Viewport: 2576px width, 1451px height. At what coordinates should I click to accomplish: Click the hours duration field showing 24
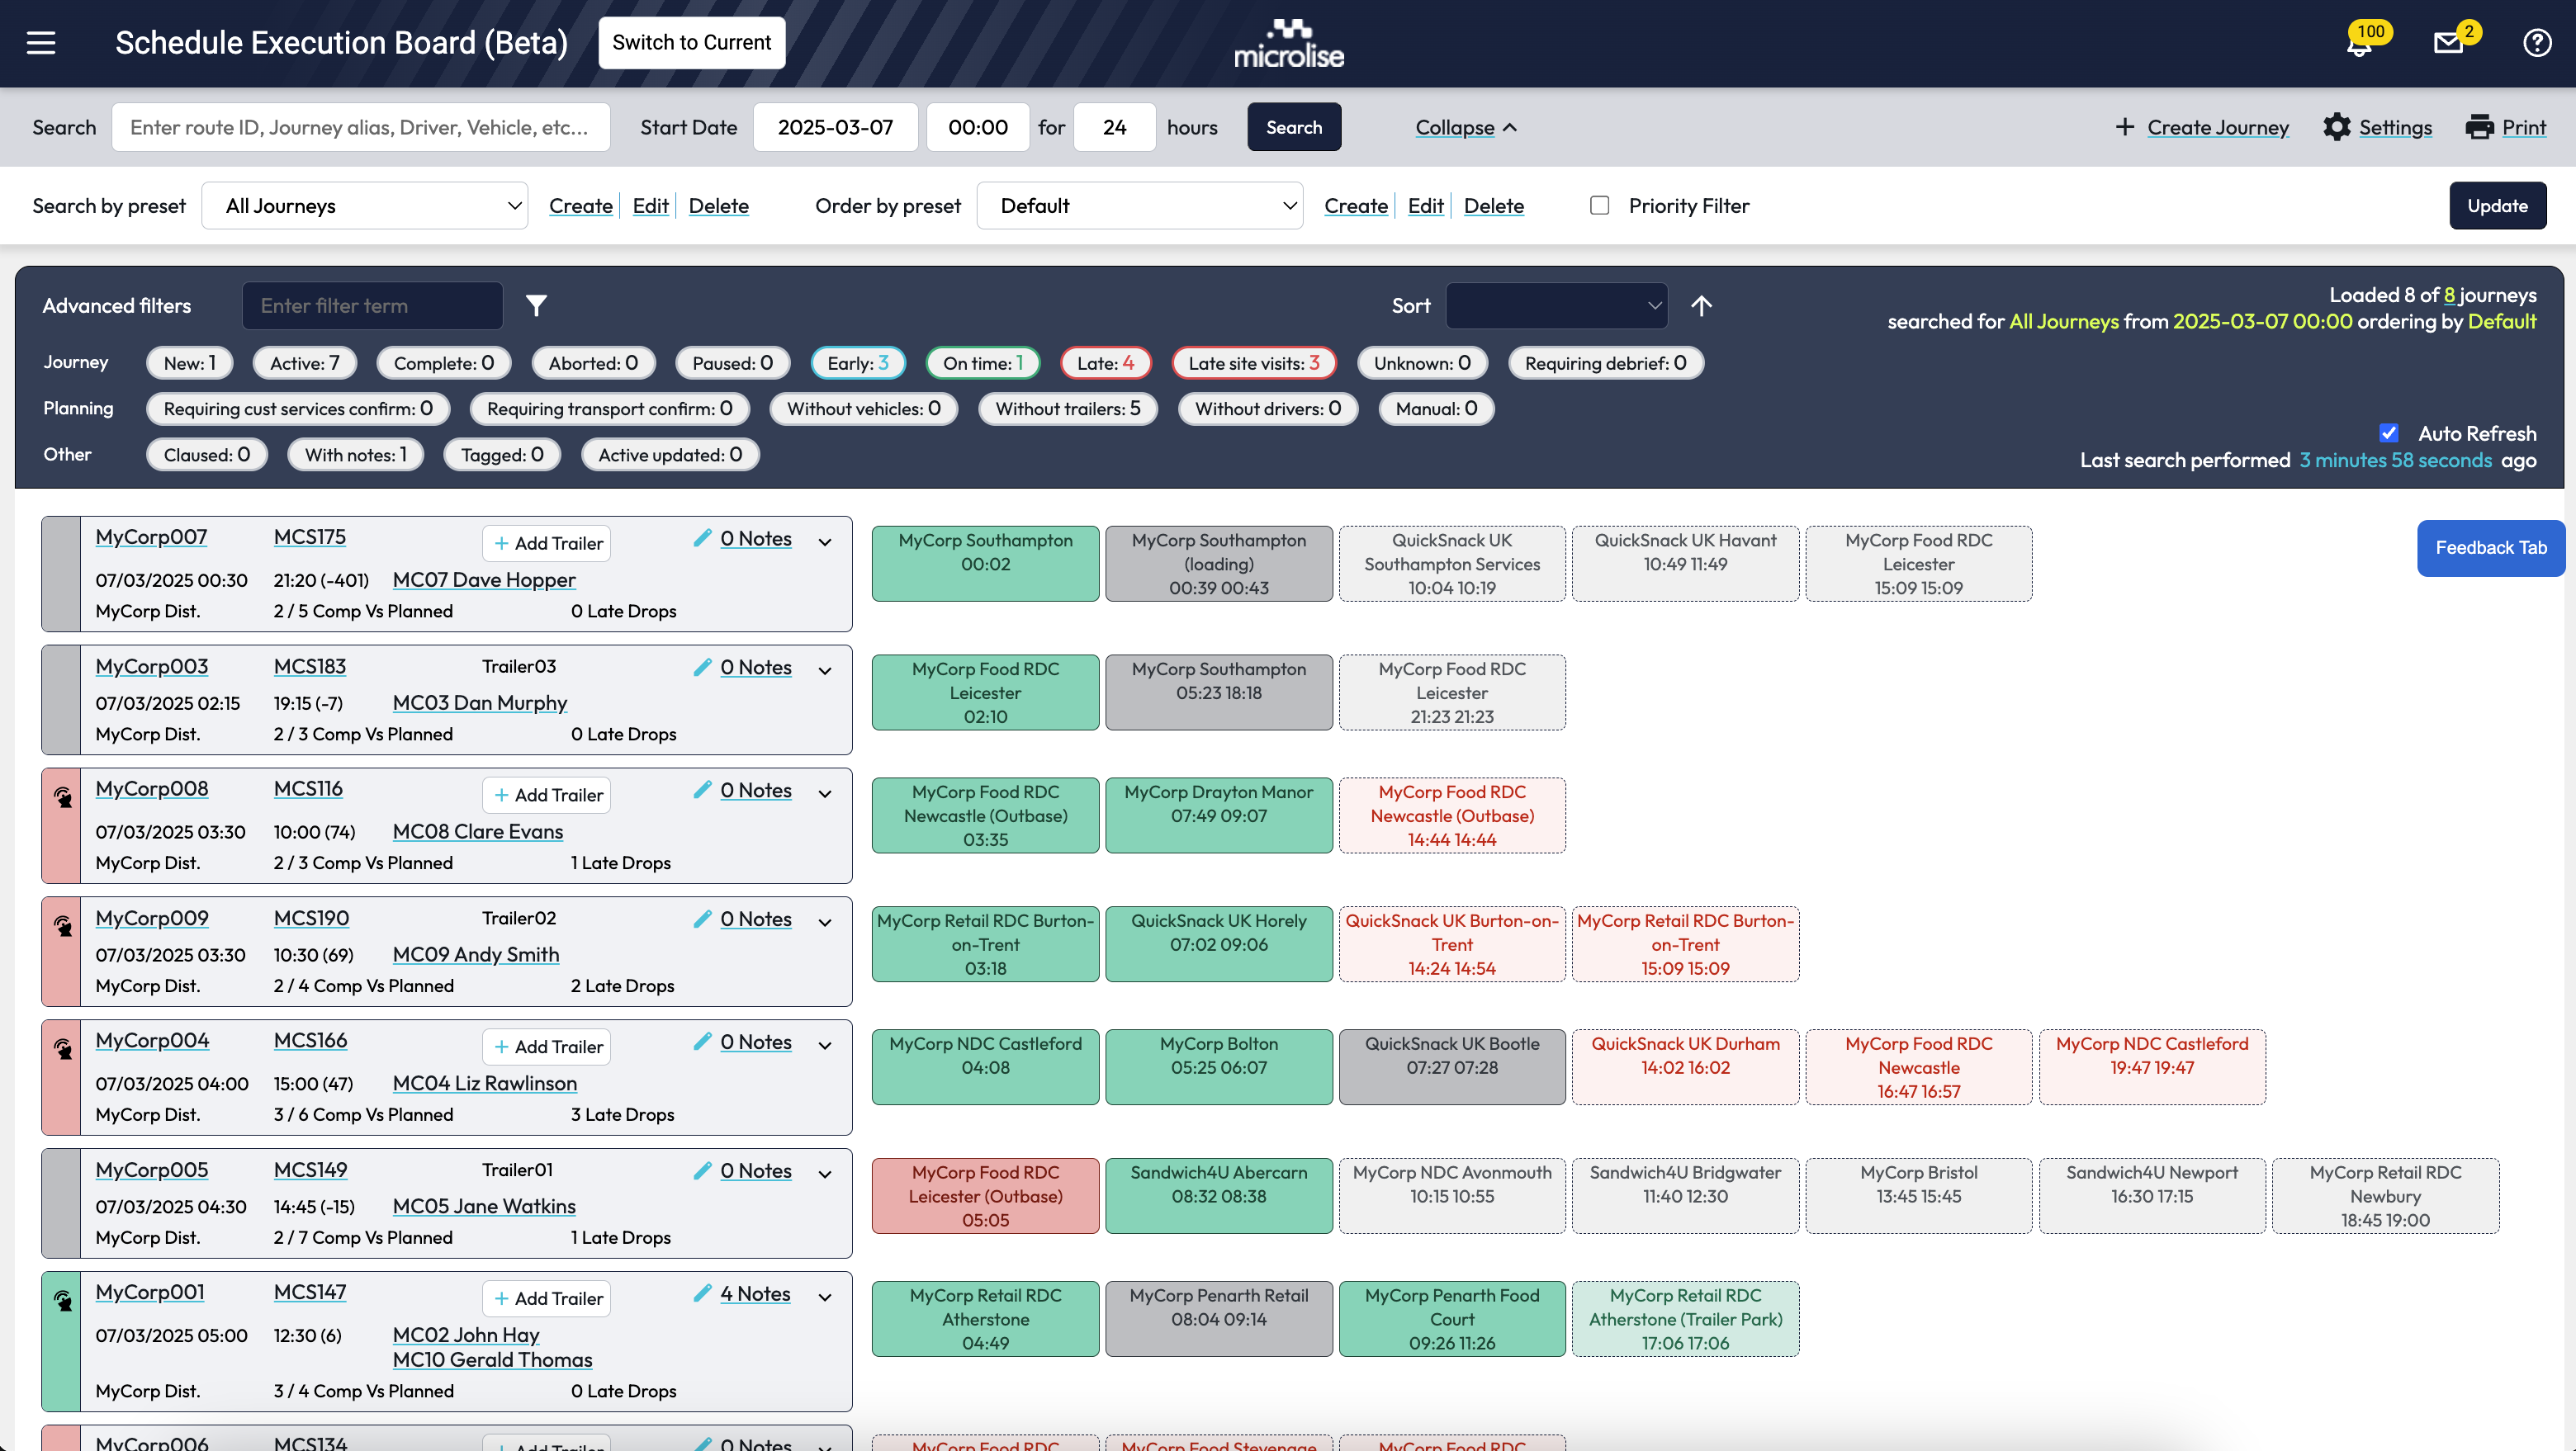coord(1115,127)
